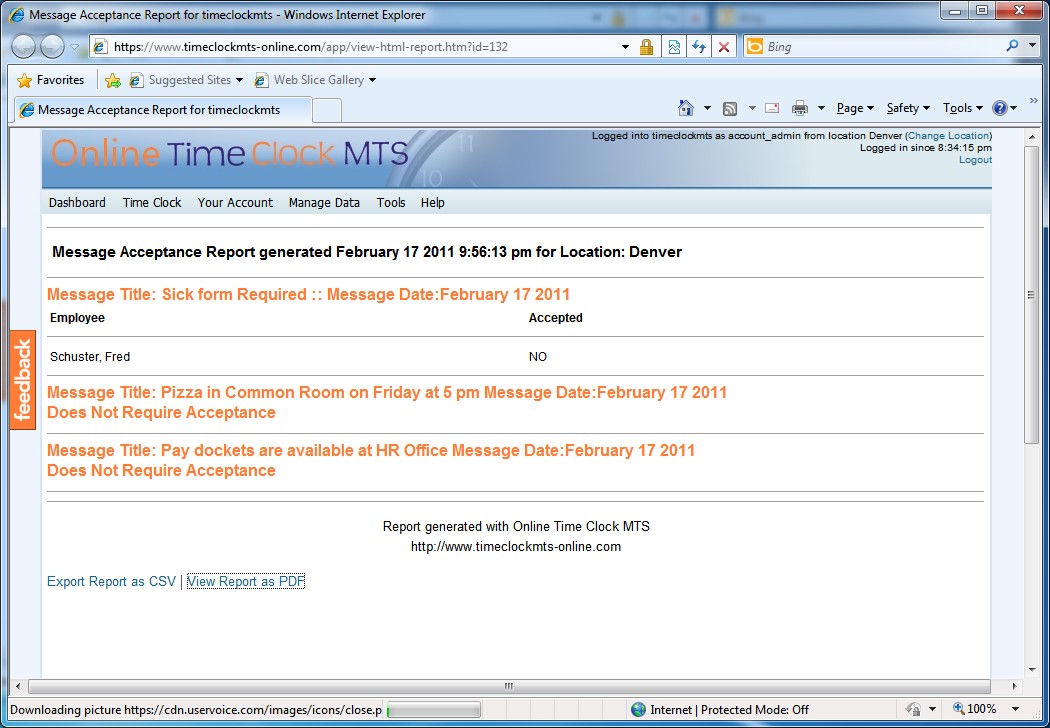Click the Add to Favorites Bar icon

pos(112,80)
